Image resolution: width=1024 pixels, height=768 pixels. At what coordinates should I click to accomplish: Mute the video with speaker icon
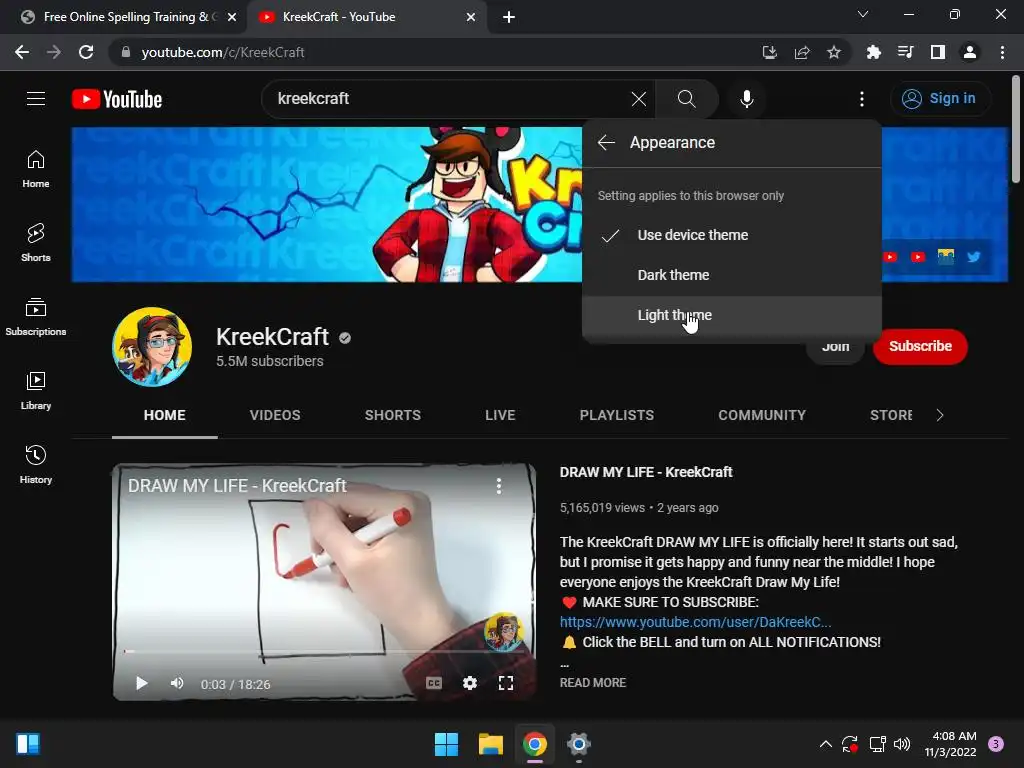point(177,684)
